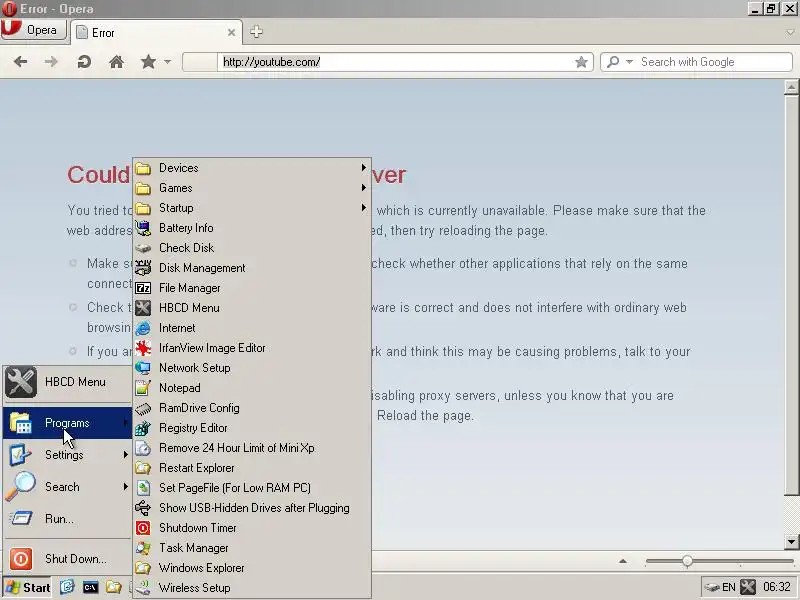Viewport: 800px width, 600px height.
Task: Click Set PageFile (For Low RAM PC)
Action: [252, 488]
